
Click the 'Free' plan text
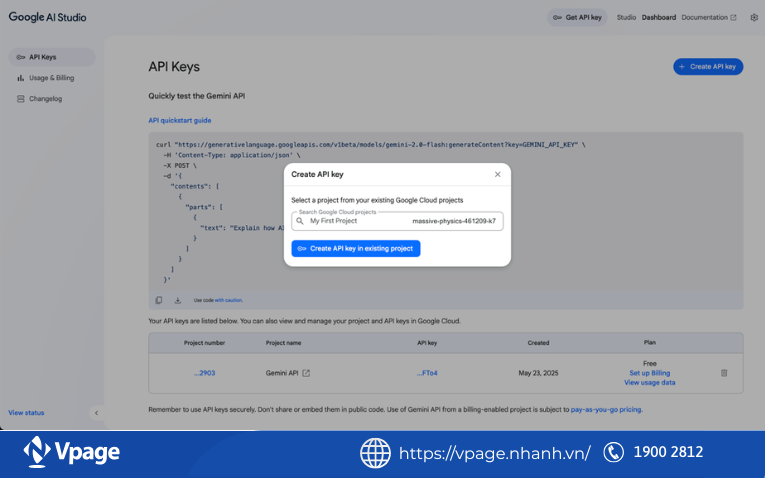(649, 363)
